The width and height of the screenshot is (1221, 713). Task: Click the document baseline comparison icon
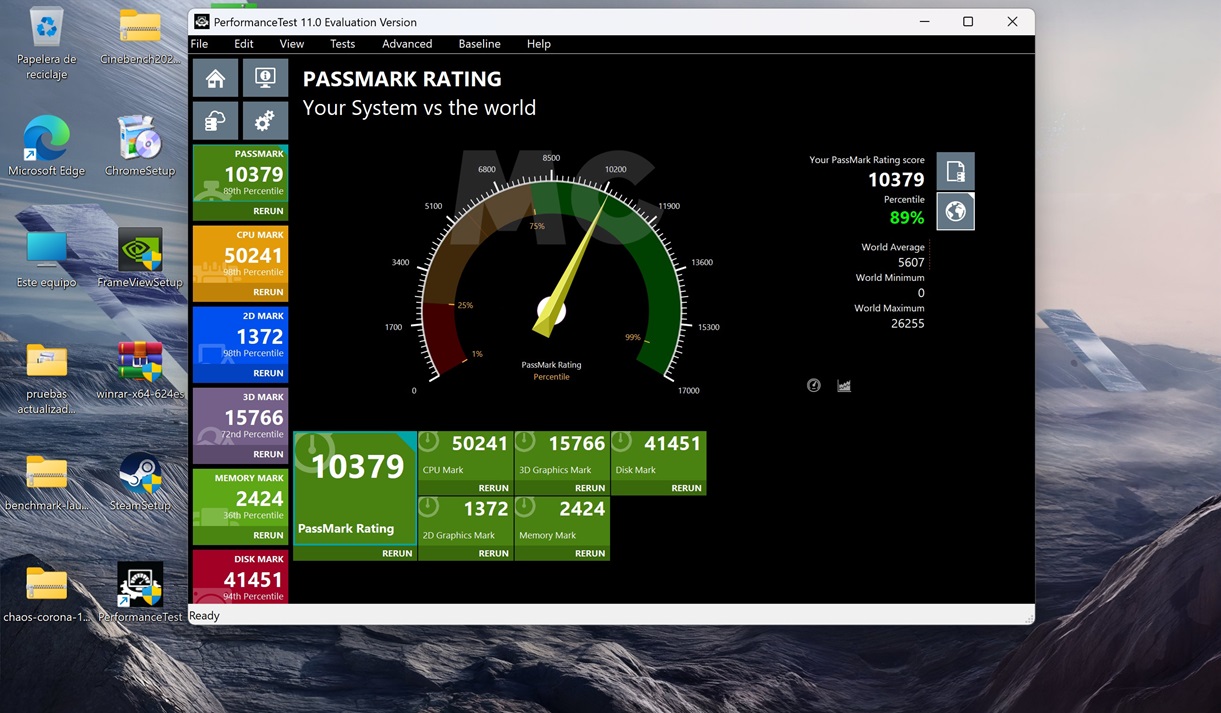pos(955,171)
